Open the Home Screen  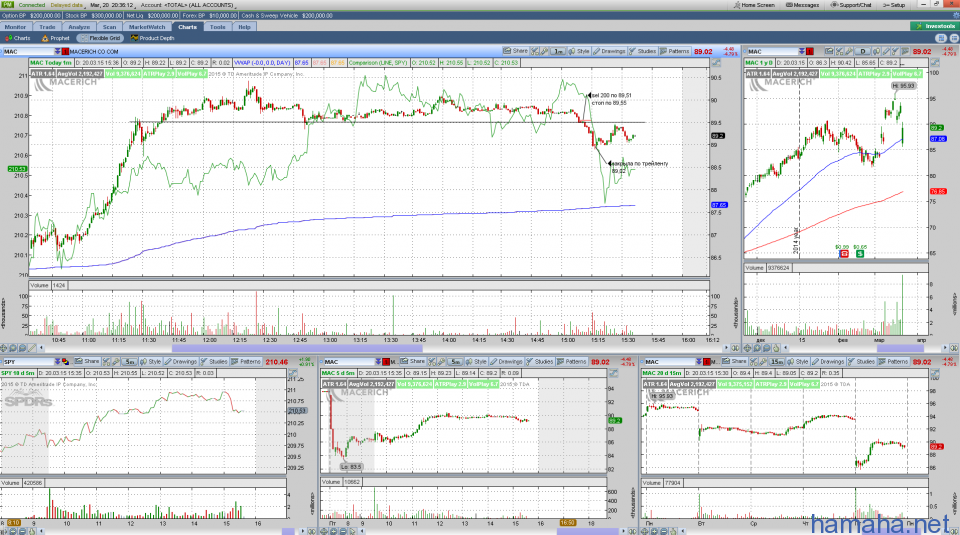[754, 5]
